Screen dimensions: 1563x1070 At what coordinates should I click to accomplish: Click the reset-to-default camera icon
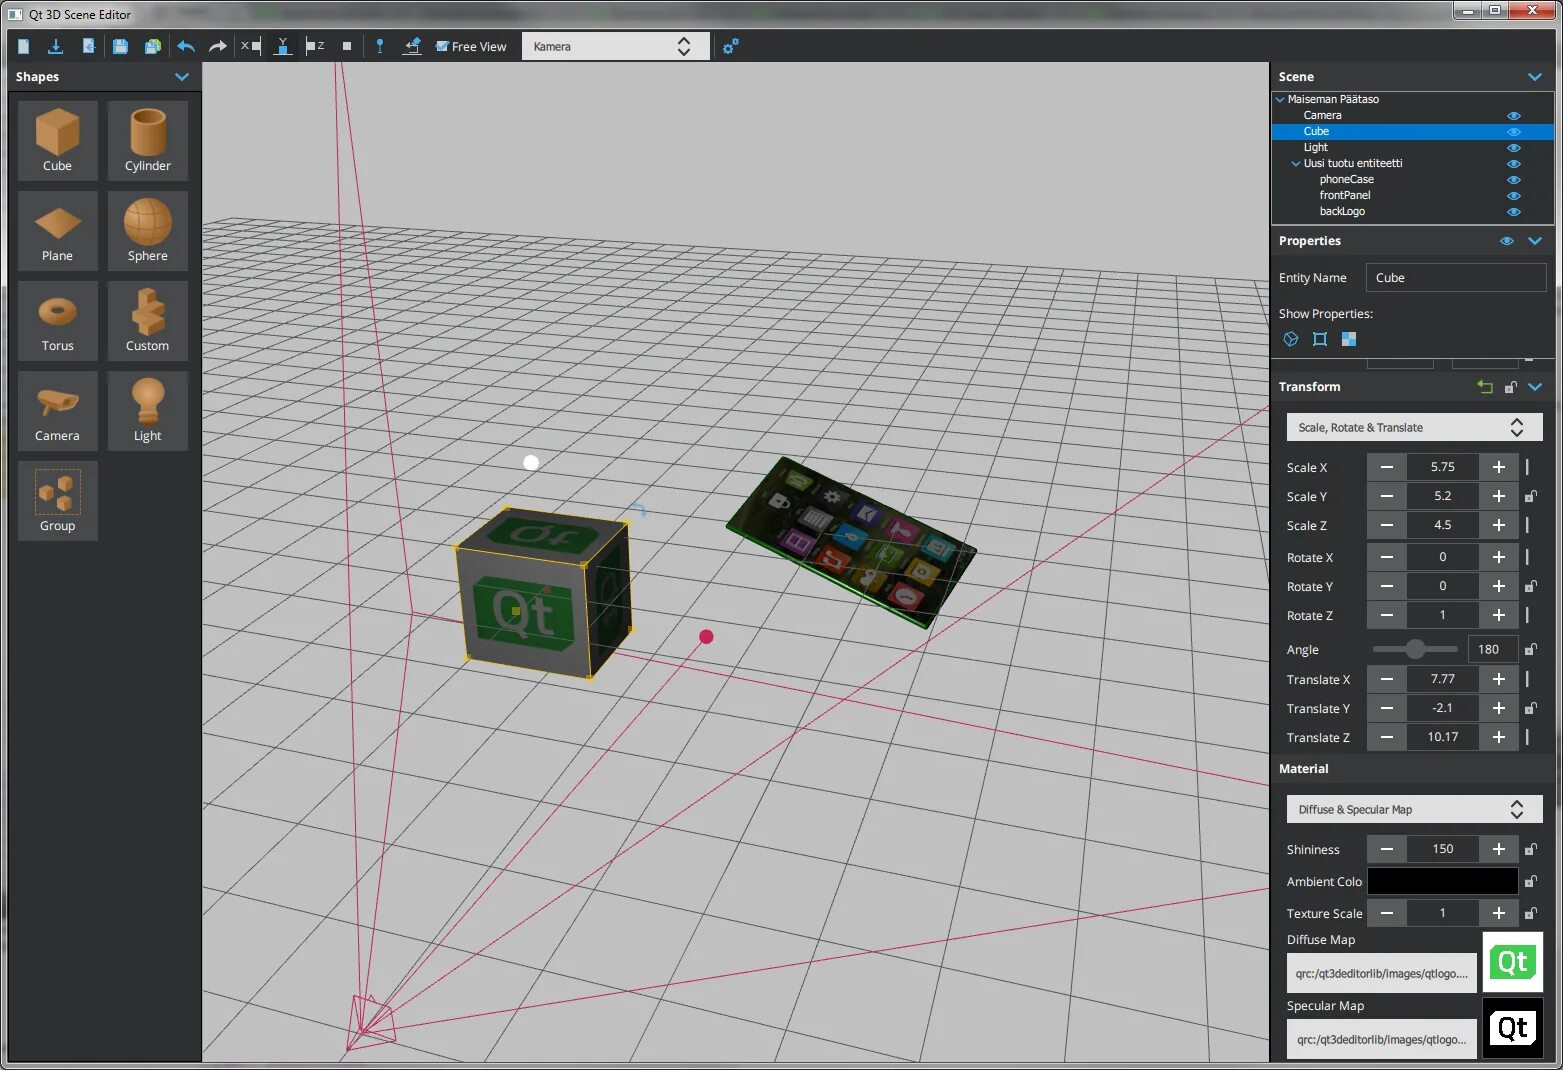pos(412,46)
